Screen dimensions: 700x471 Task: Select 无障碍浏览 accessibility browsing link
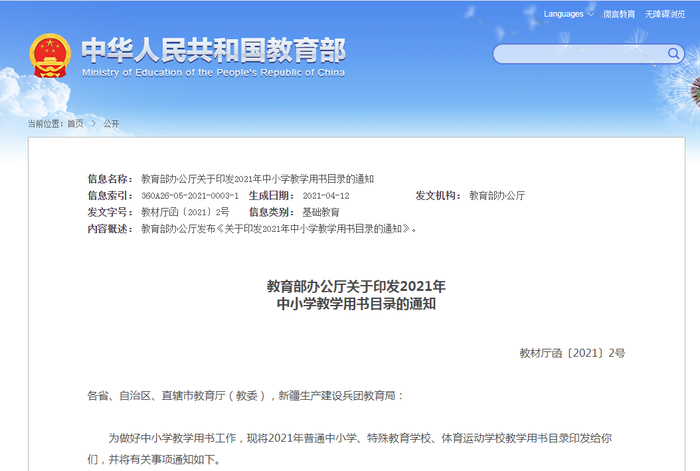[x=664, y=14]
